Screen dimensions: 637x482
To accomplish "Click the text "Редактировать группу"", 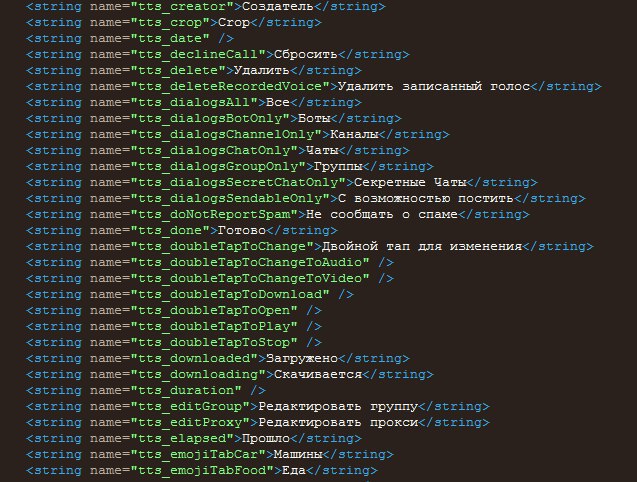I will tap(338, 407).
